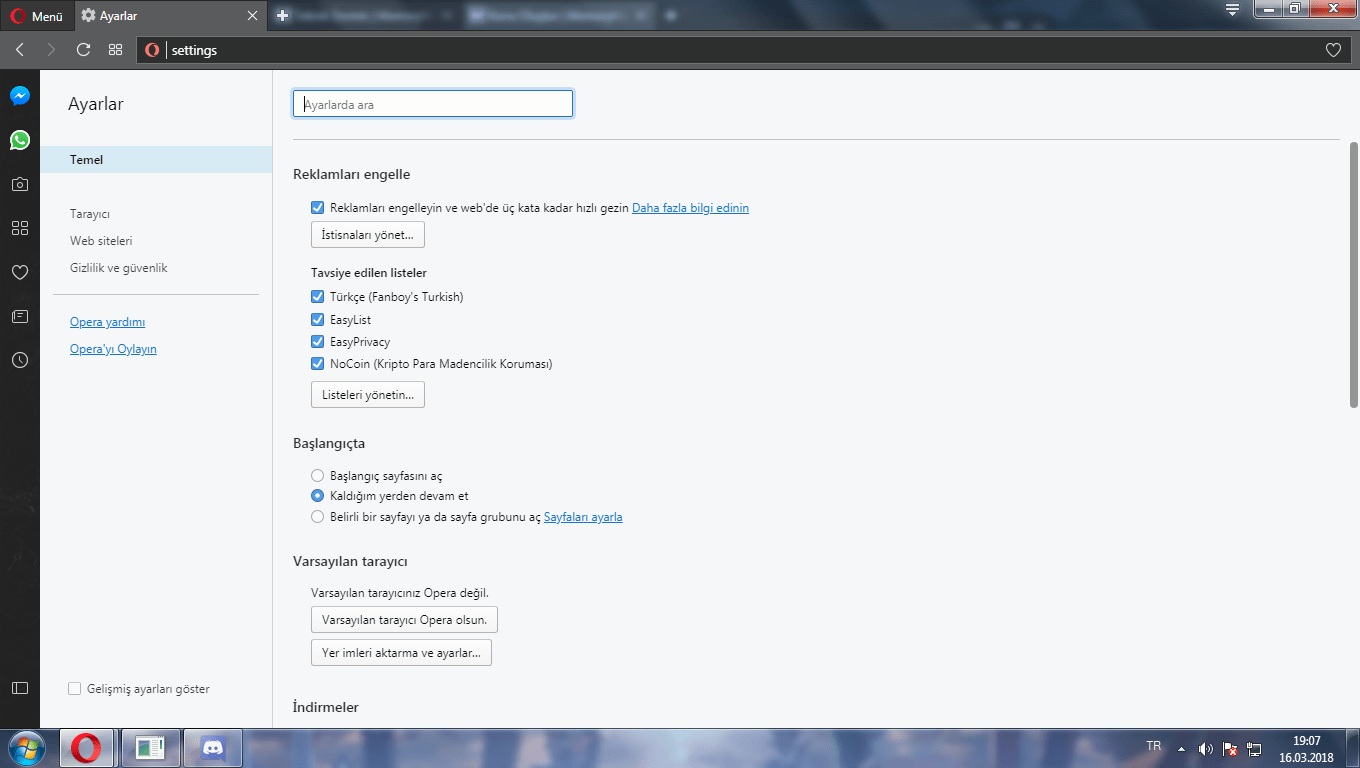Open Messenger in the Opera sidebar
This screenshot has height=768, width=1360.
(x=20, y=96)
